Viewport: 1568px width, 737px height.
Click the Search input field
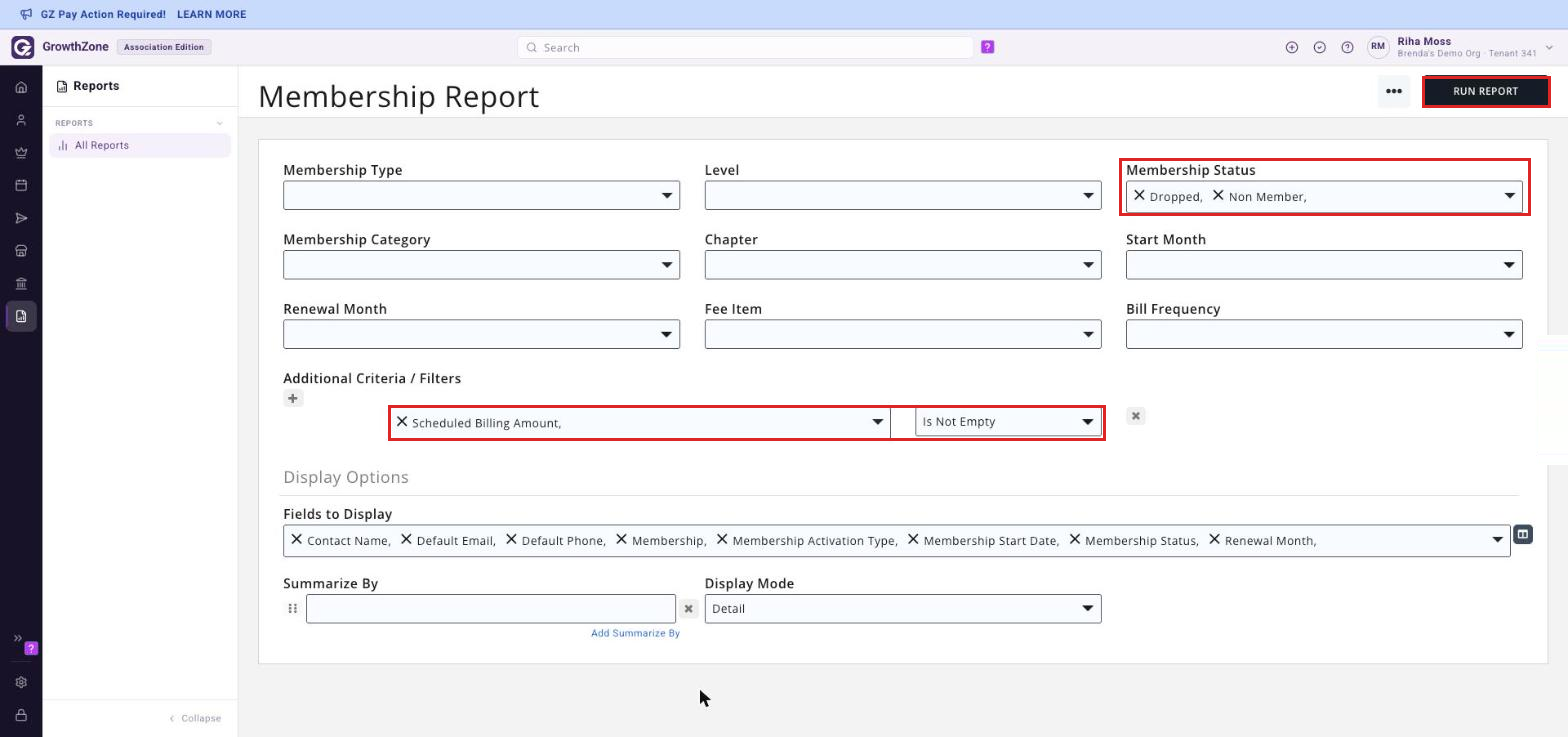coord(745,47)
